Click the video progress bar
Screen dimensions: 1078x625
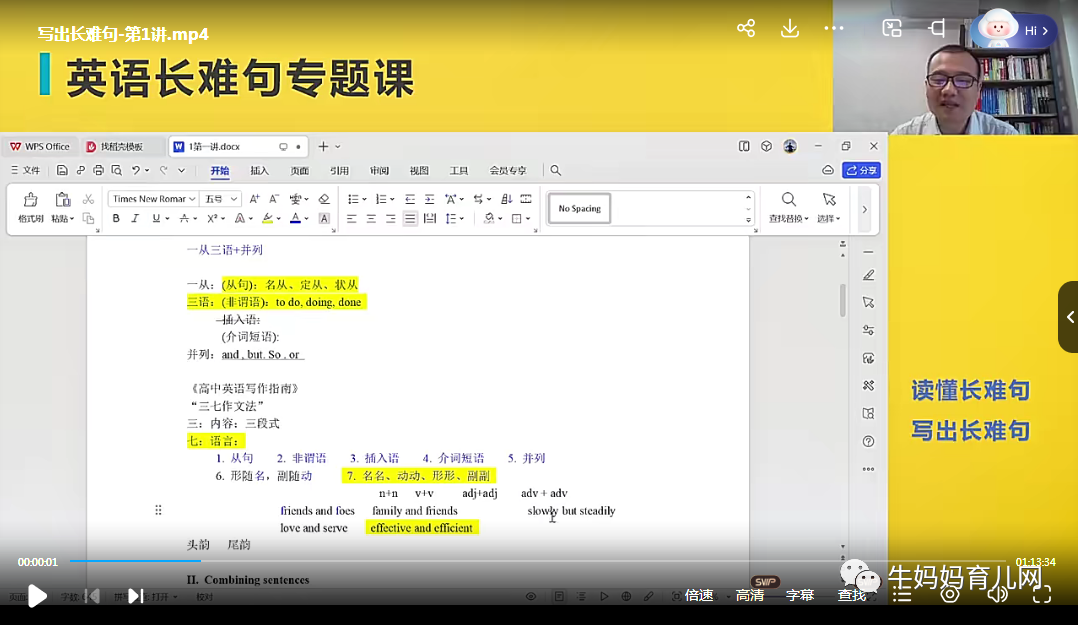[x=536, y=561]
